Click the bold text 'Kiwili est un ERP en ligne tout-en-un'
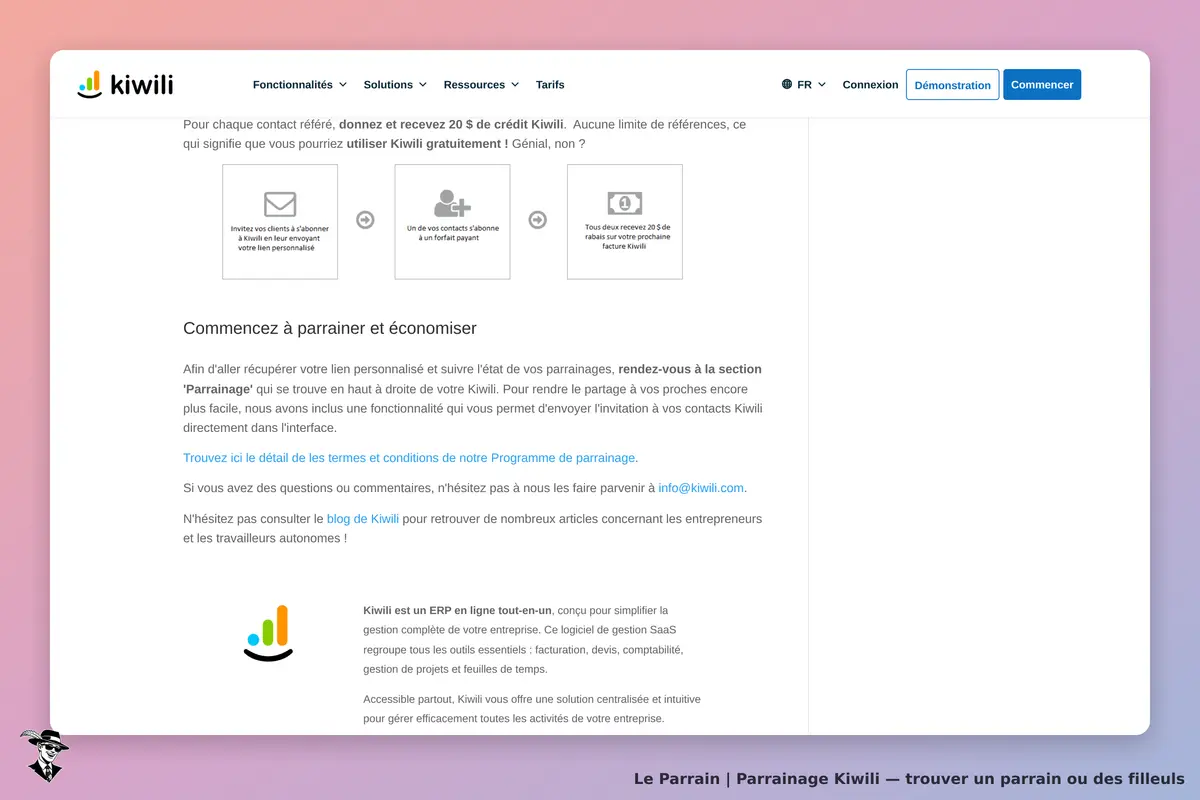Image resolution: width=1200 pixels, height=800 pixels. pos(458,610)
